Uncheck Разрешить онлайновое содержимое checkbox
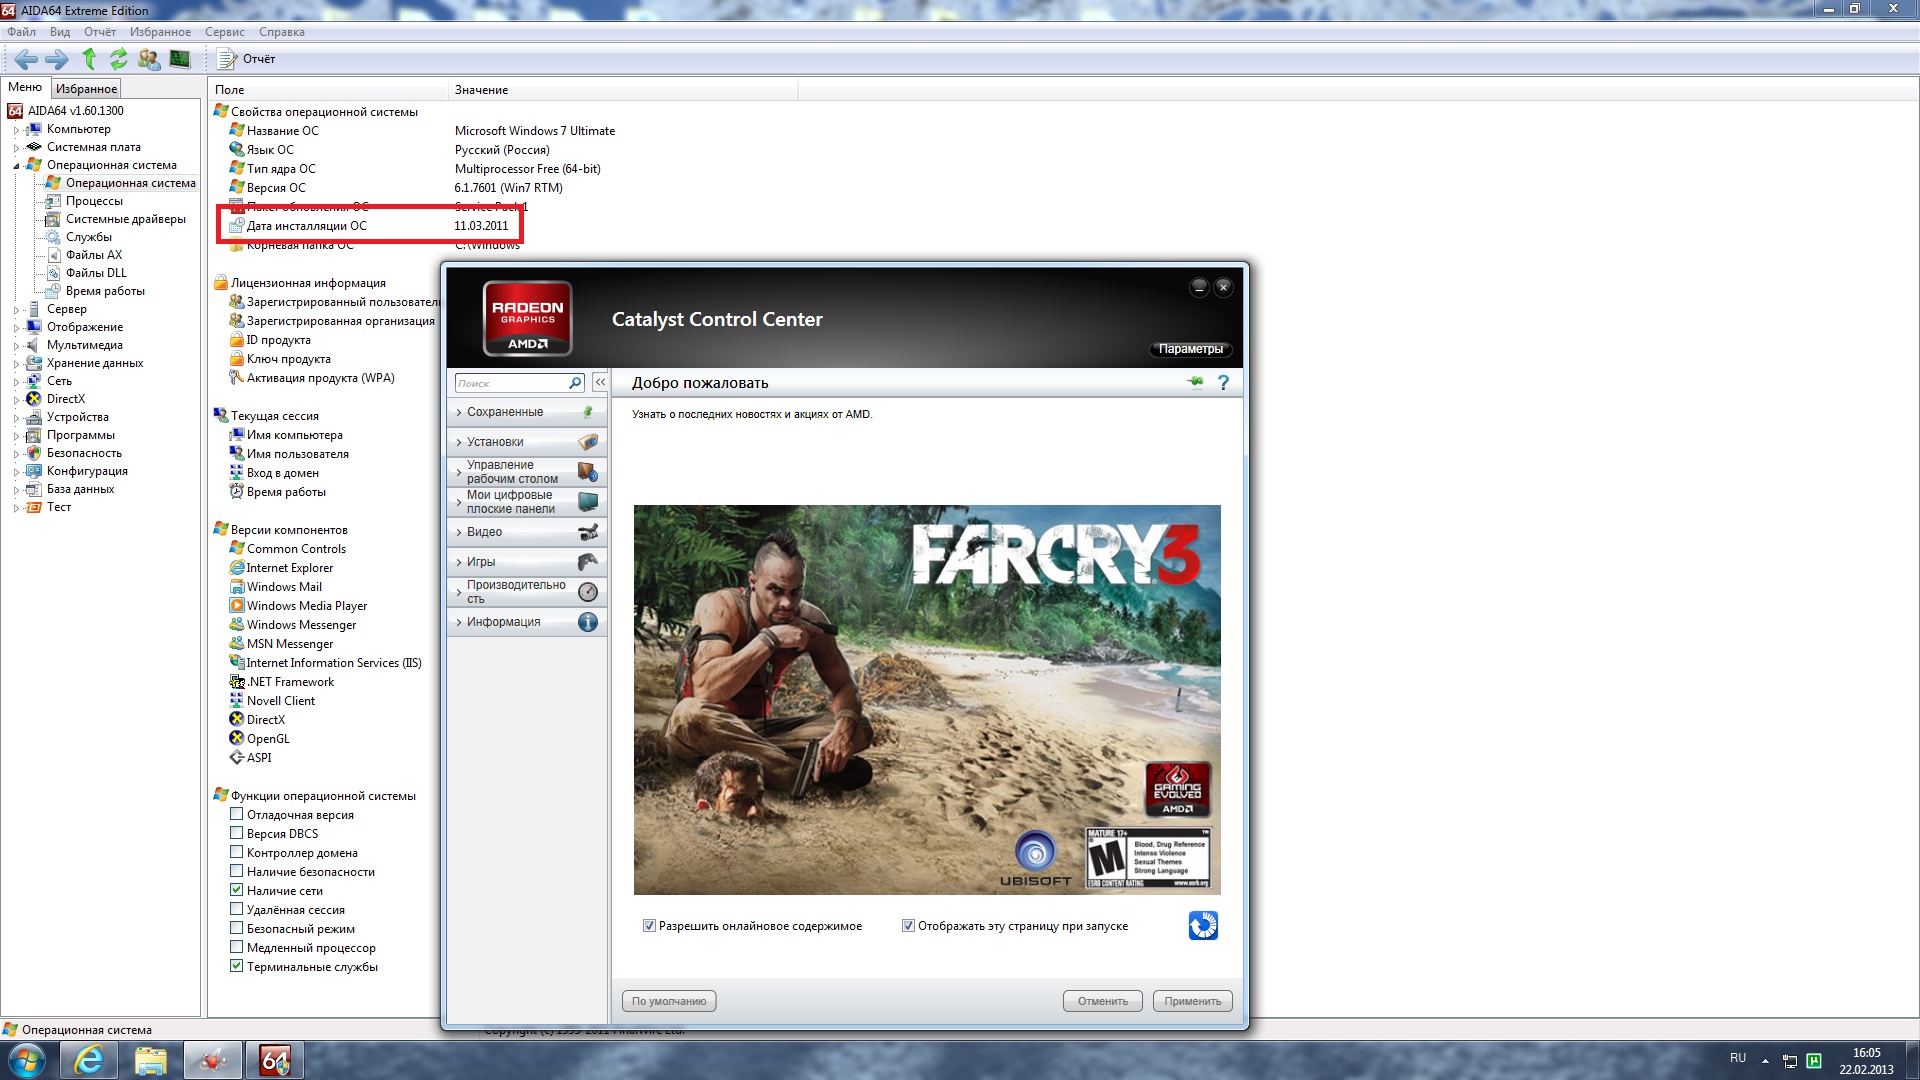 pyautogui.click(x=649, y=926)
